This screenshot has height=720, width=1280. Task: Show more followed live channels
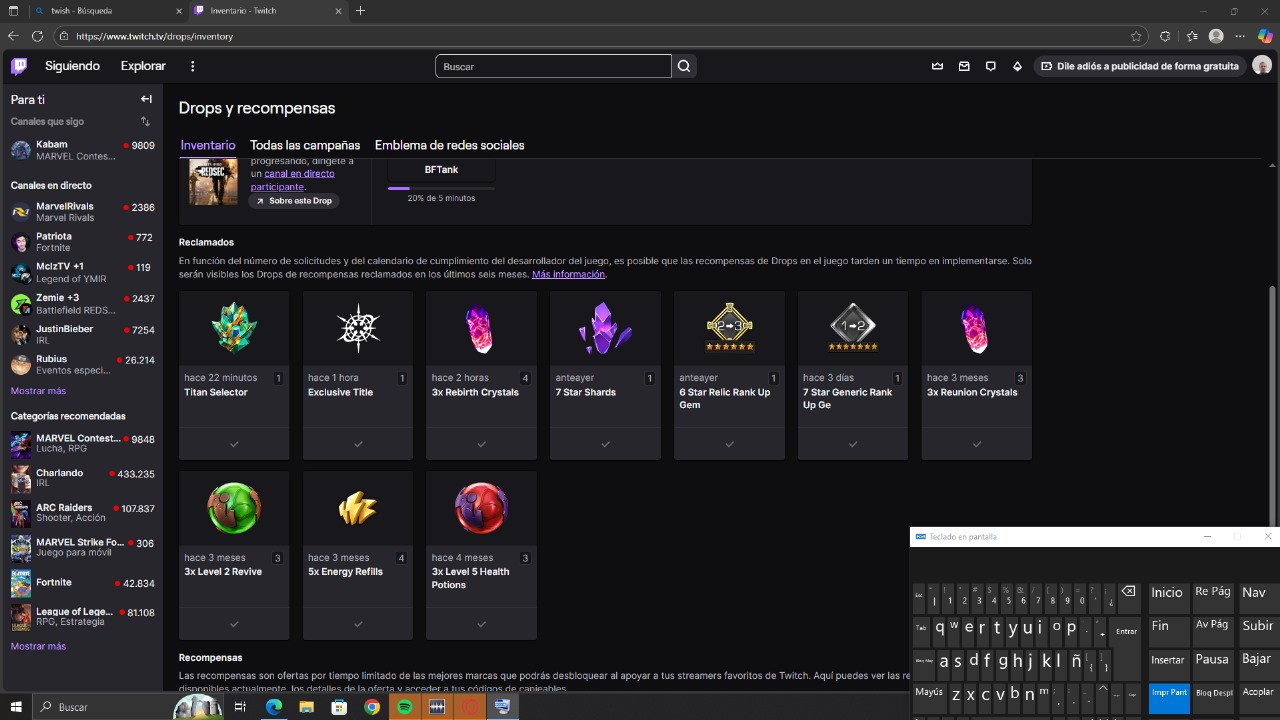38,391
